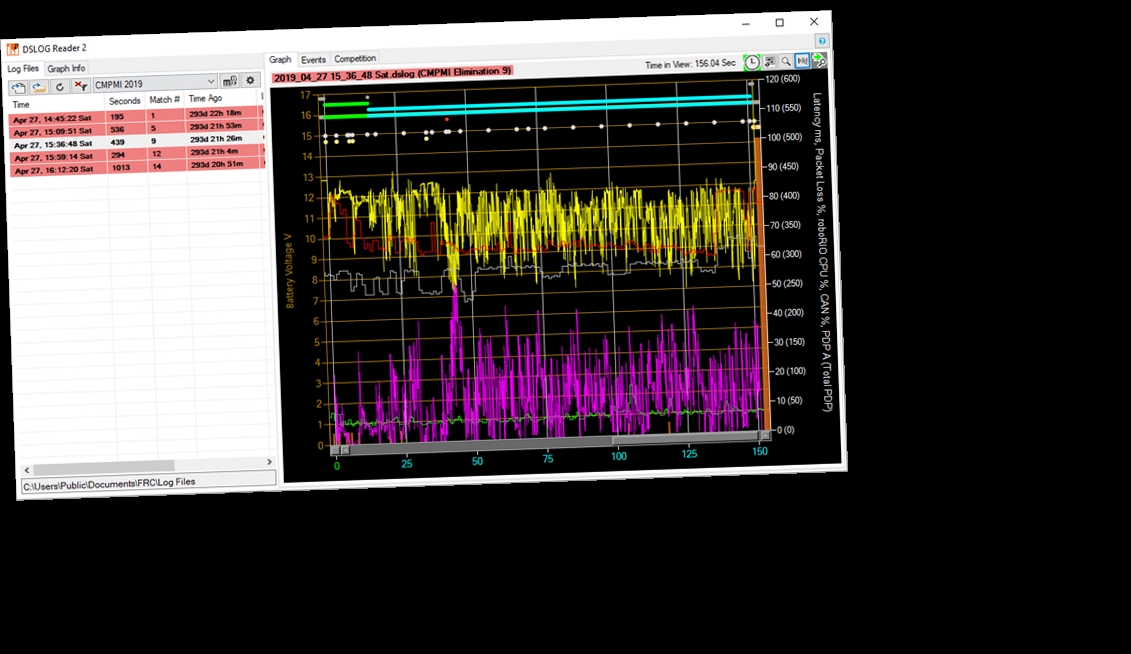
Task: Click the graph scrollbar right arrow
Action: point(765,436)
